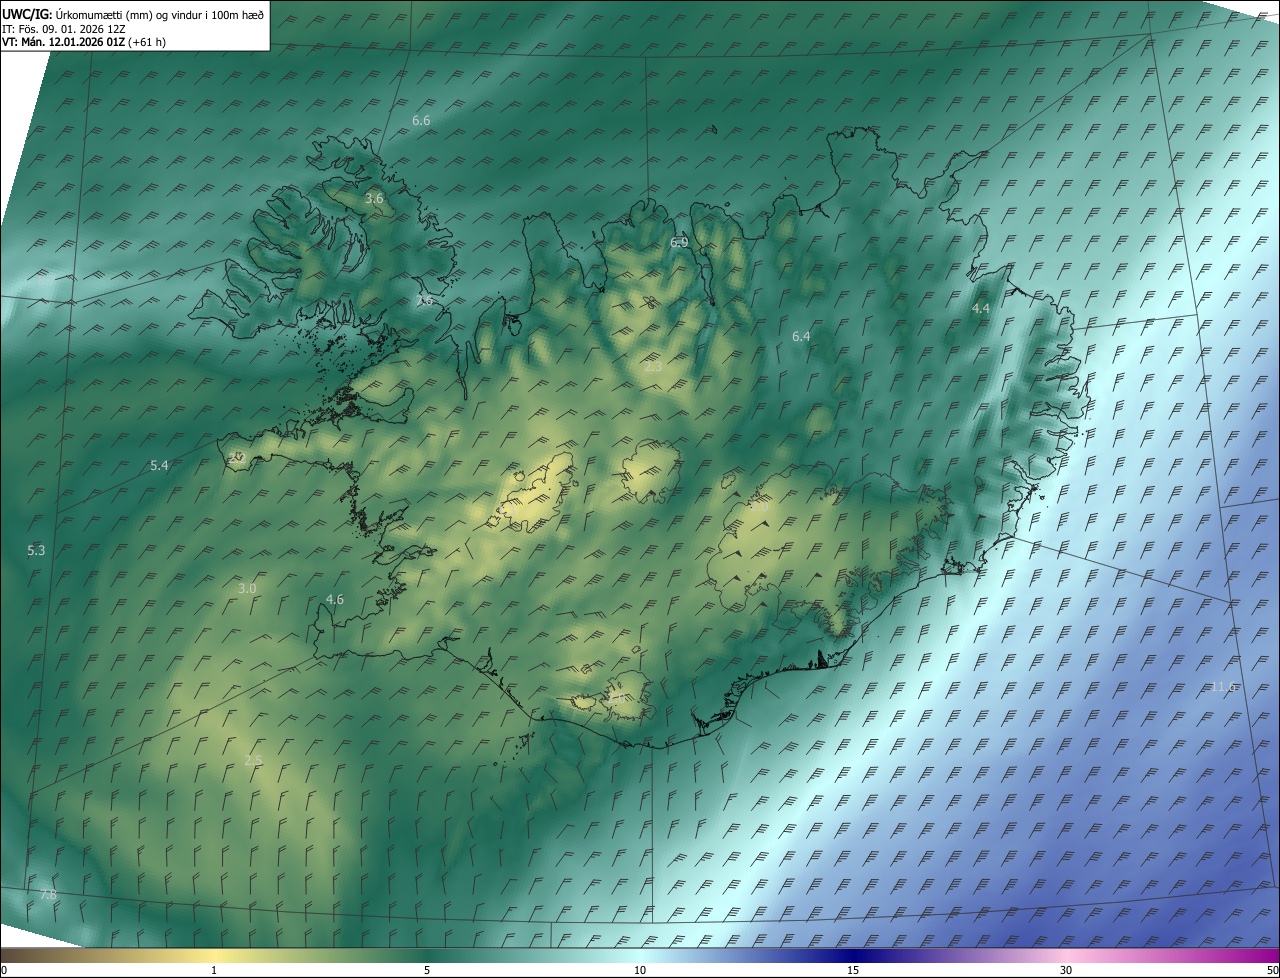
Task: Click the 6.4 value on the map
Action: point(801,336)
